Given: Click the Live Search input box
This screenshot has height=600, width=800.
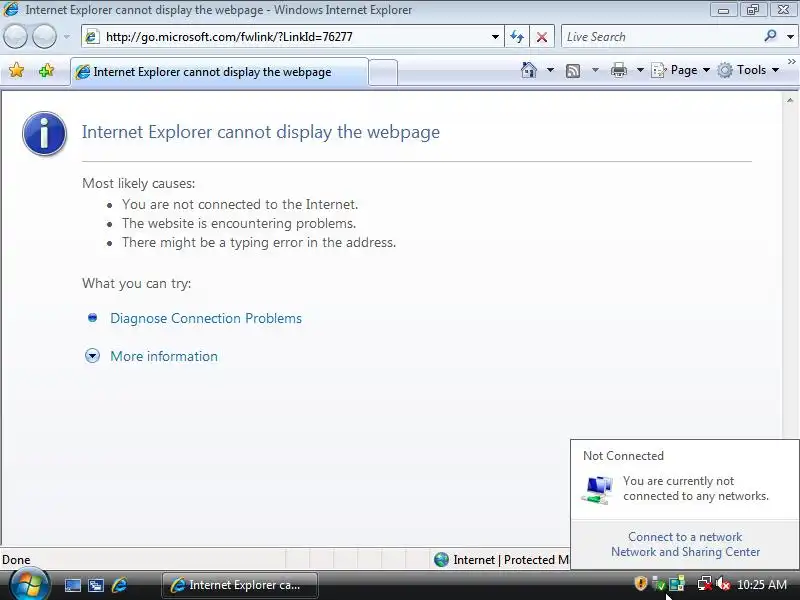Looking at the screenshot, I should (x=661, y=37).
